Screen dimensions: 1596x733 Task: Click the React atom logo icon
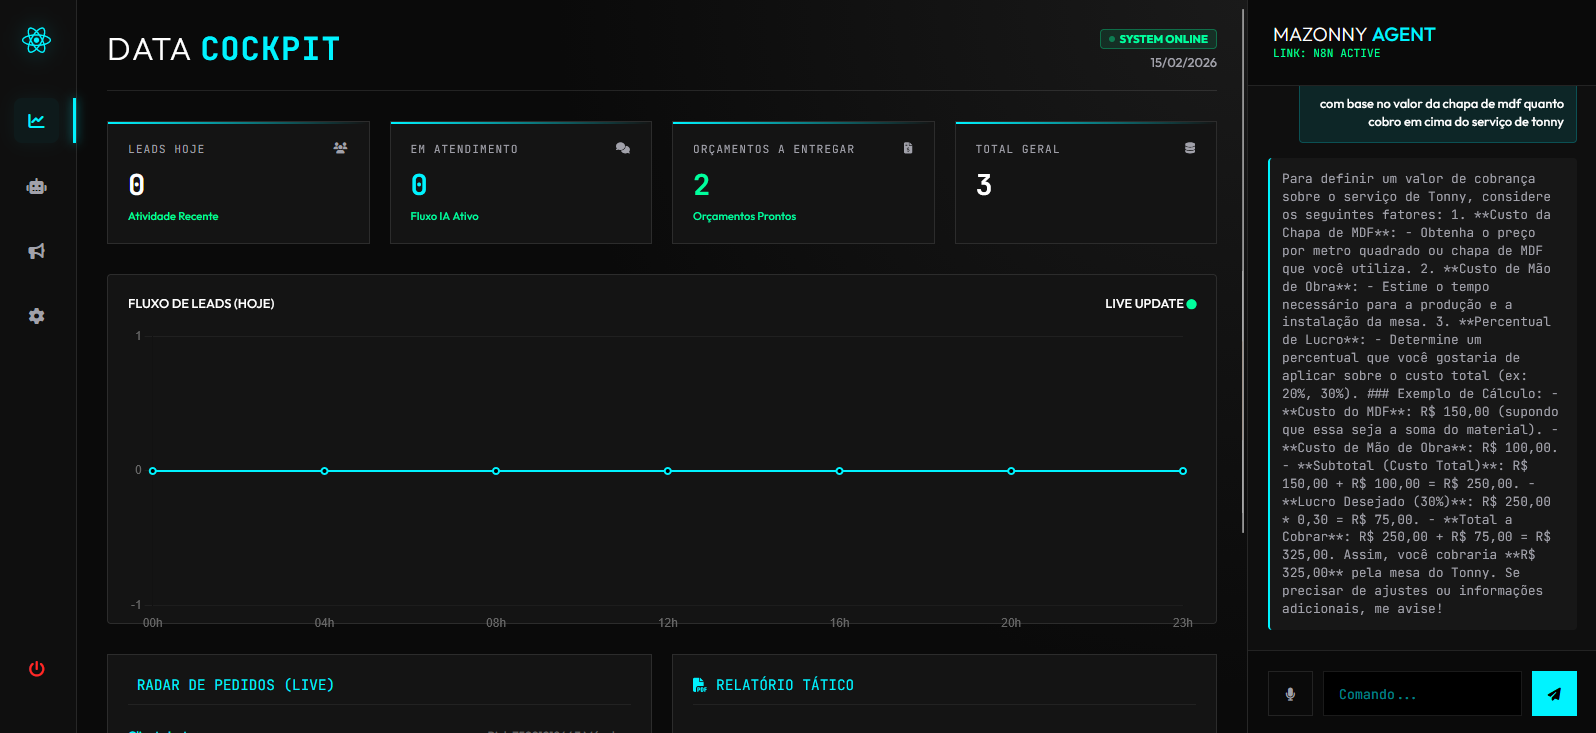37,40
